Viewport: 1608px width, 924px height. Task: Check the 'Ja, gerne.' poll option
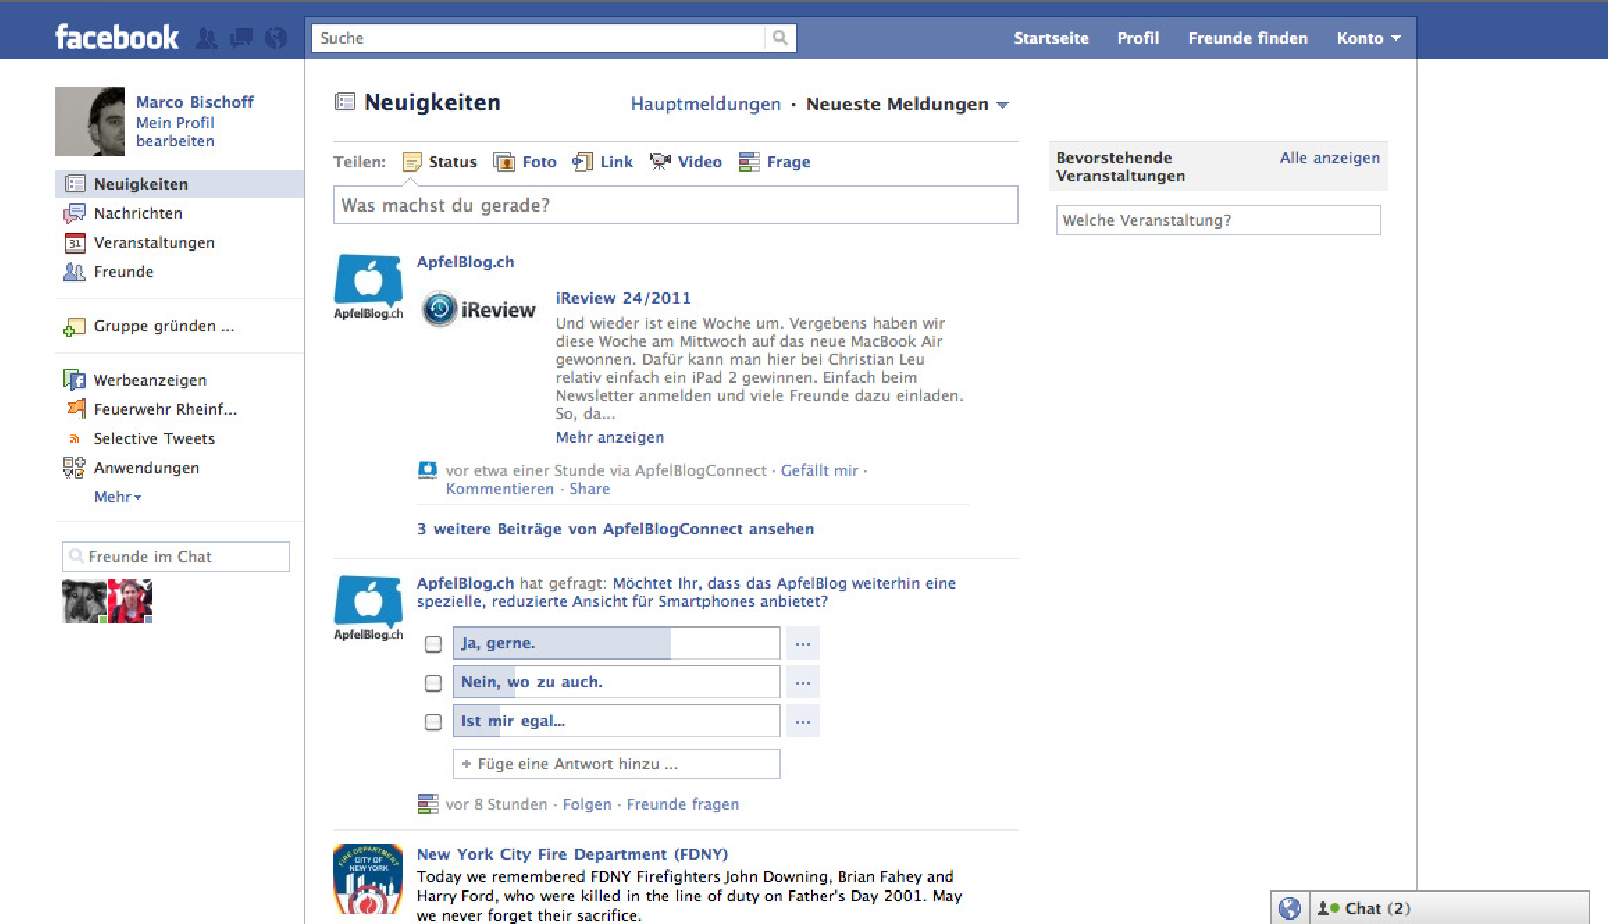[x=433, y=644]
